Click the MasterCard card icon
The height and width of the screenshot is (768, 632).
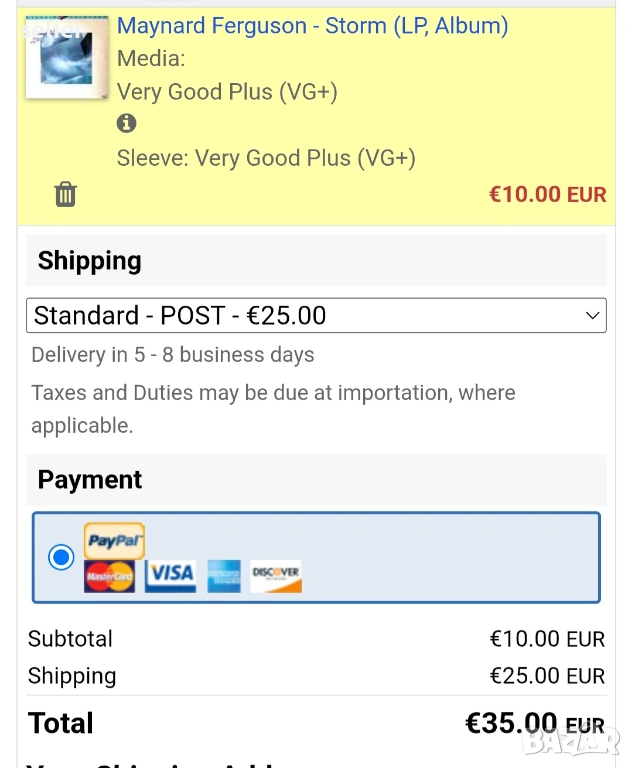click(x=109, y=576)
